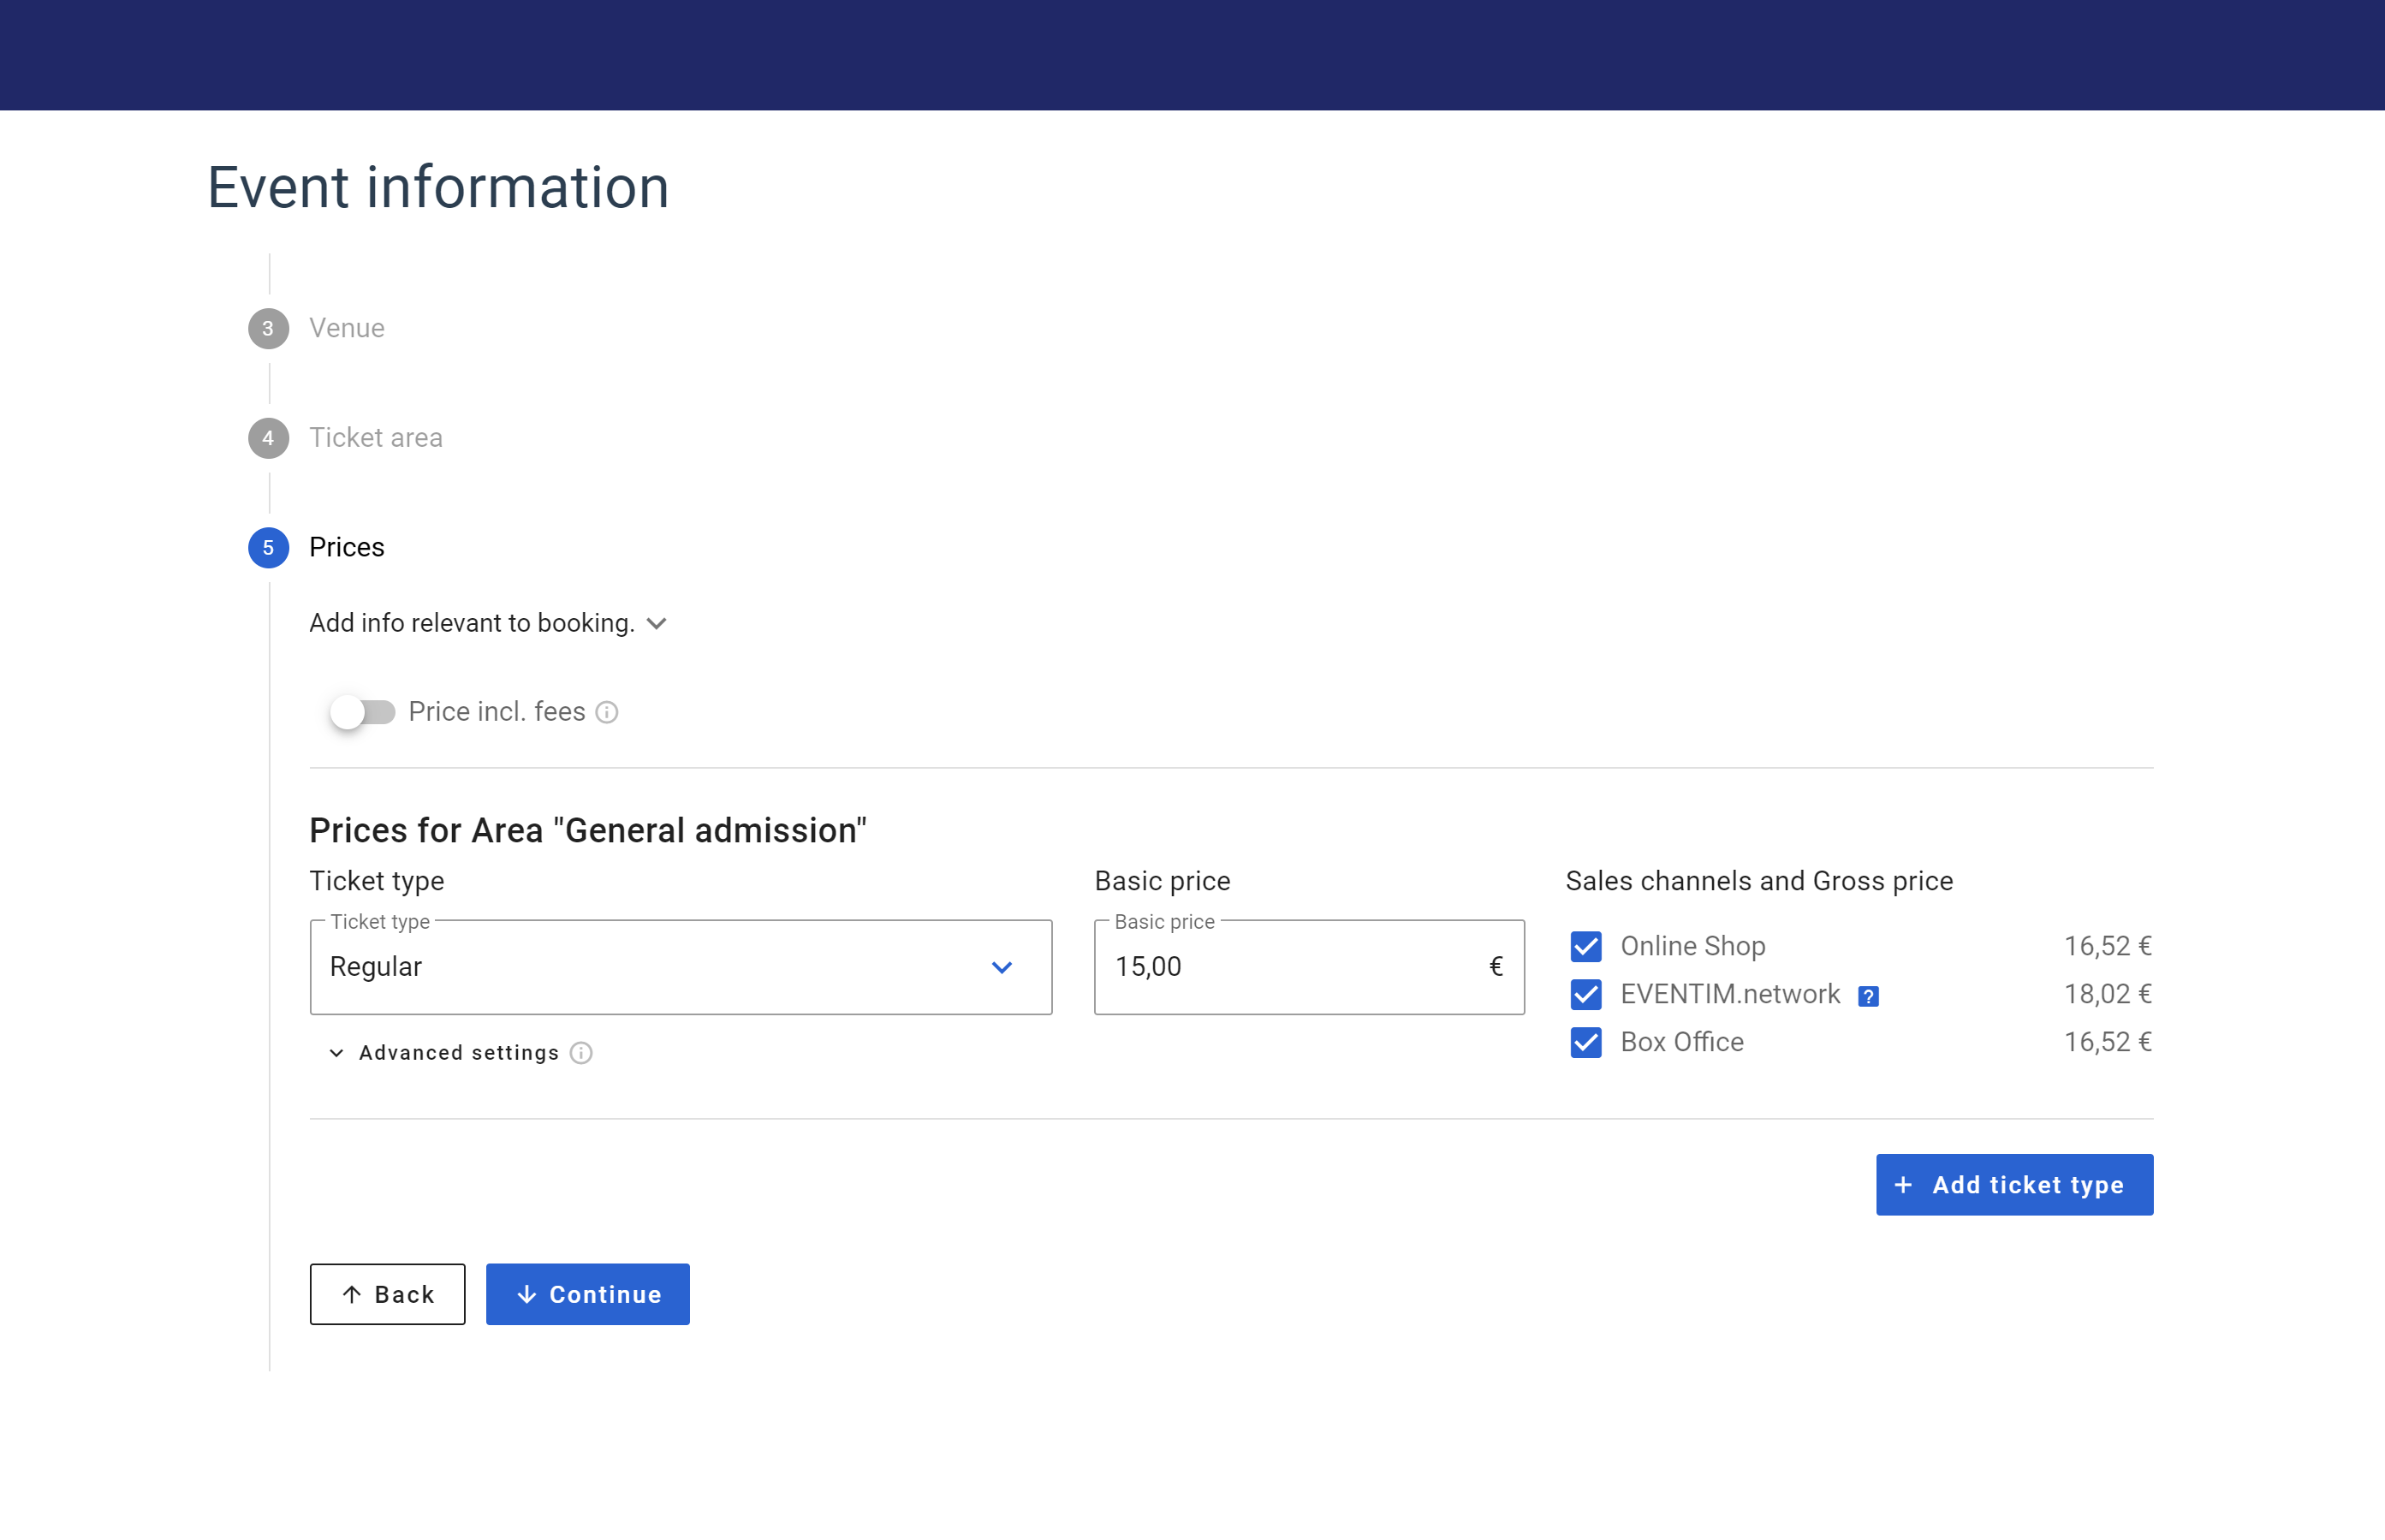Screen dimensions: 2385x1540
Task: Click the euro symbol in Basic price field
Action: [1495, 967]
